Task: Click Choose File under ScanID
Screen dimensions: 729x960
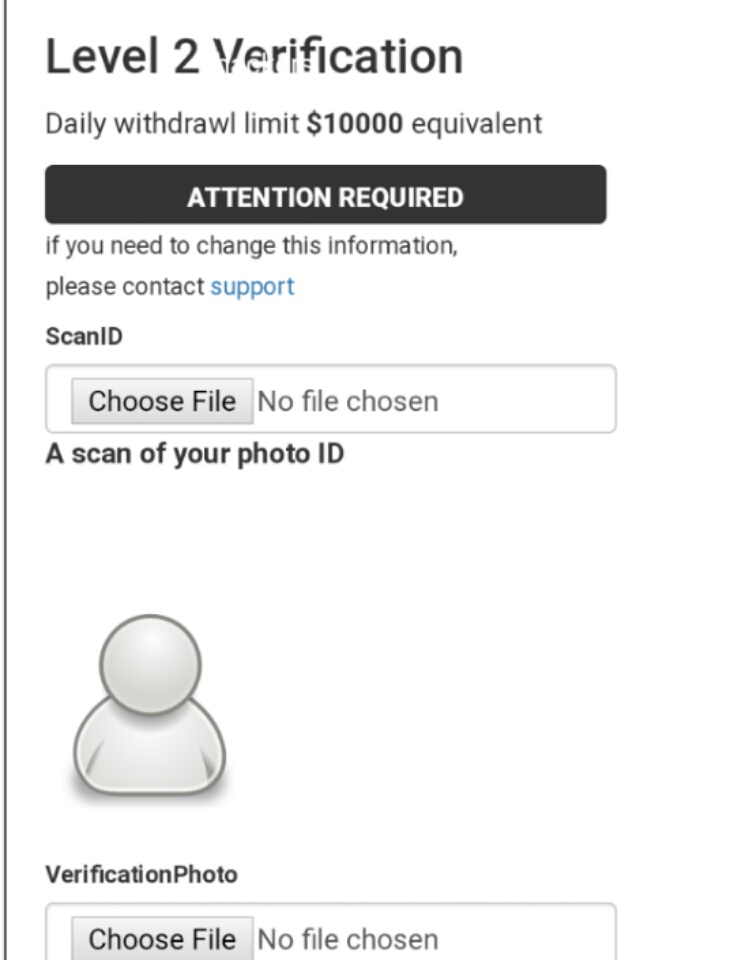Action: 162,401
